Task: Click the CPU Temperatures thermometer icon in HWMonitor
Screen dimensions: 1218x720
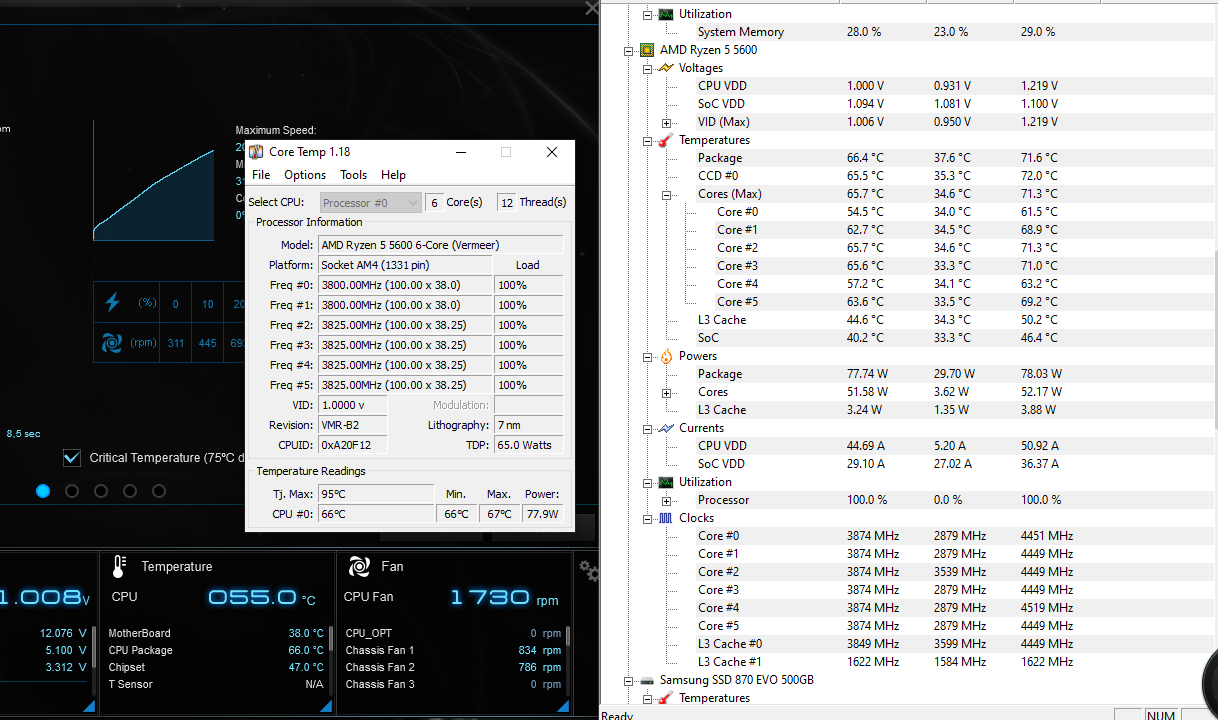Action: (666, 140)
